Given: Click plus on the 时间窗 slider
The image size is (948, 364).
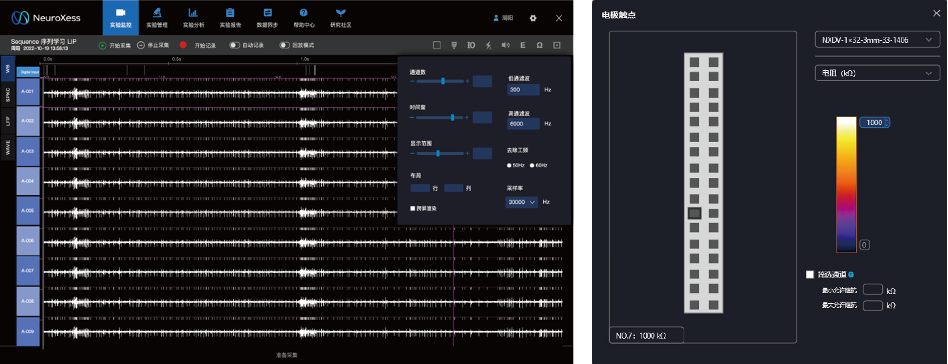Looking at the screenshot, I should click(467, 117).
